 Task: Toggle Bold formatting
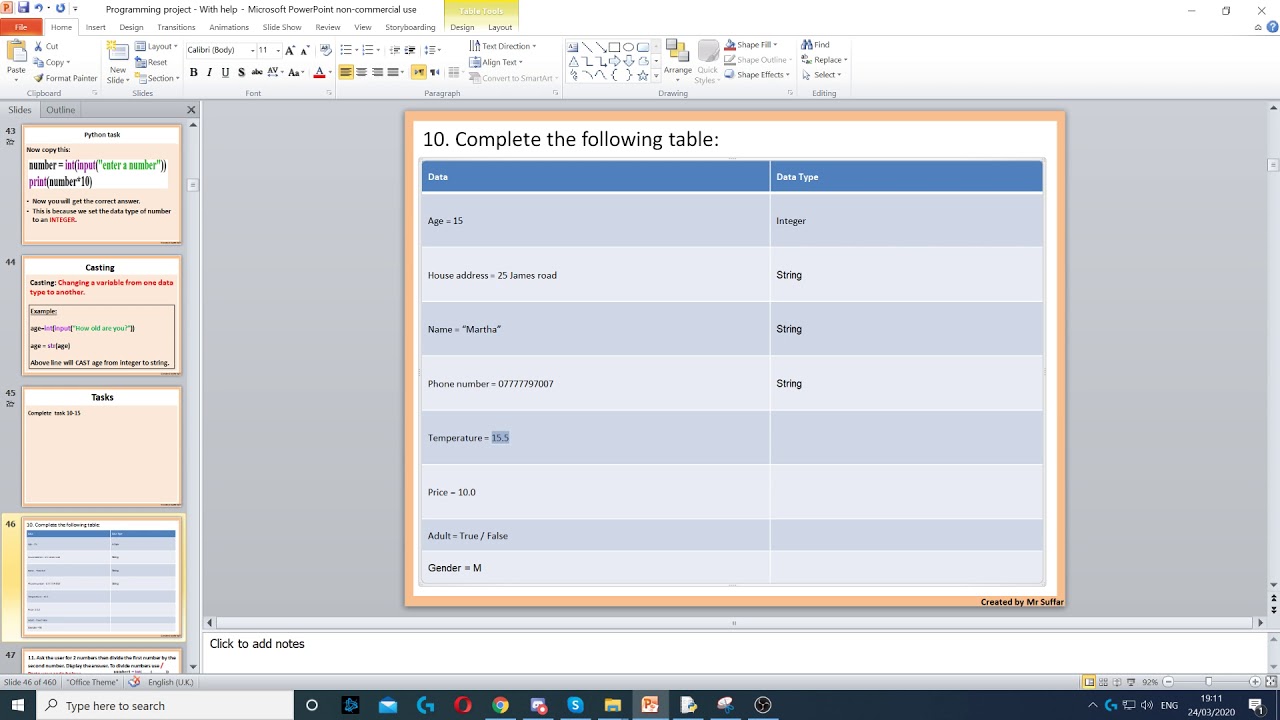click(x=194, y=72)
